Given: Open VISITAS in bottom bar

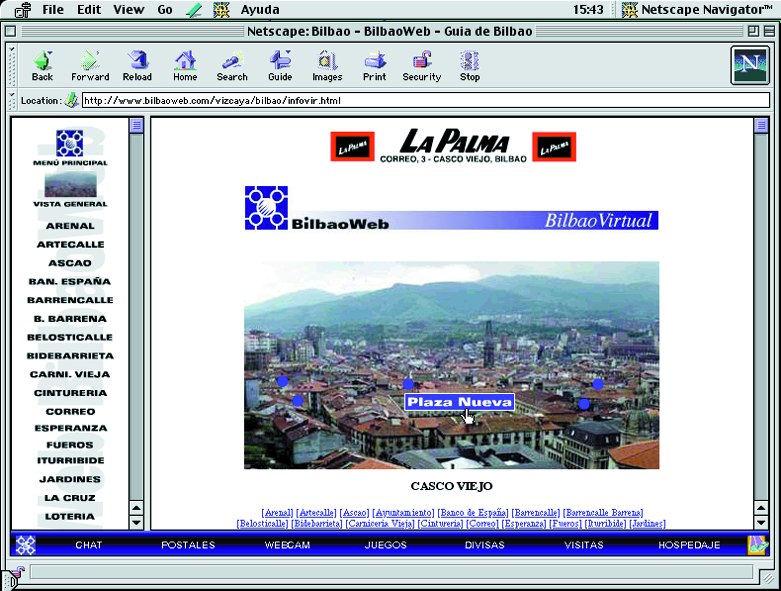Looking at the screenshot, I should tap(584, 545).
